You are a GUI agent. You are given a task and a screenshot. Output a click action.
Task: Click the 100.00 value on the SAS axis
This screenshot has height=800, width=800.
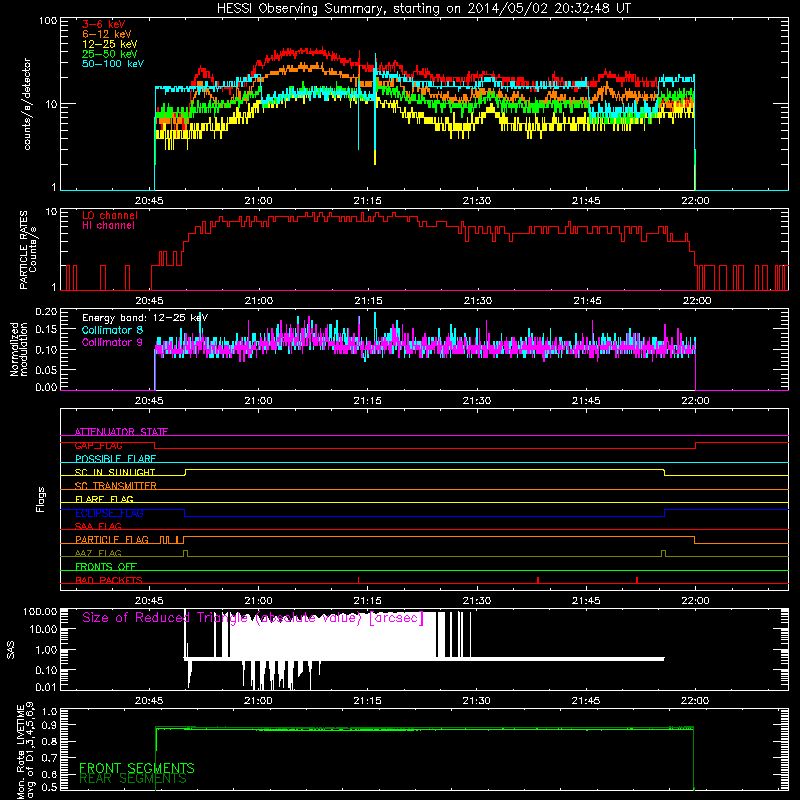(40, 611)
